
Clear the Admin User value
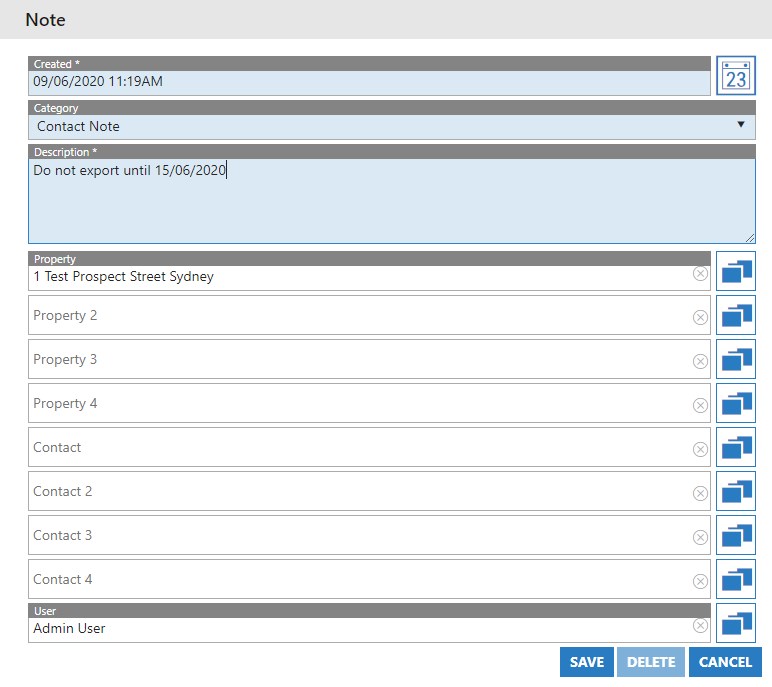(x=700, y=626)
